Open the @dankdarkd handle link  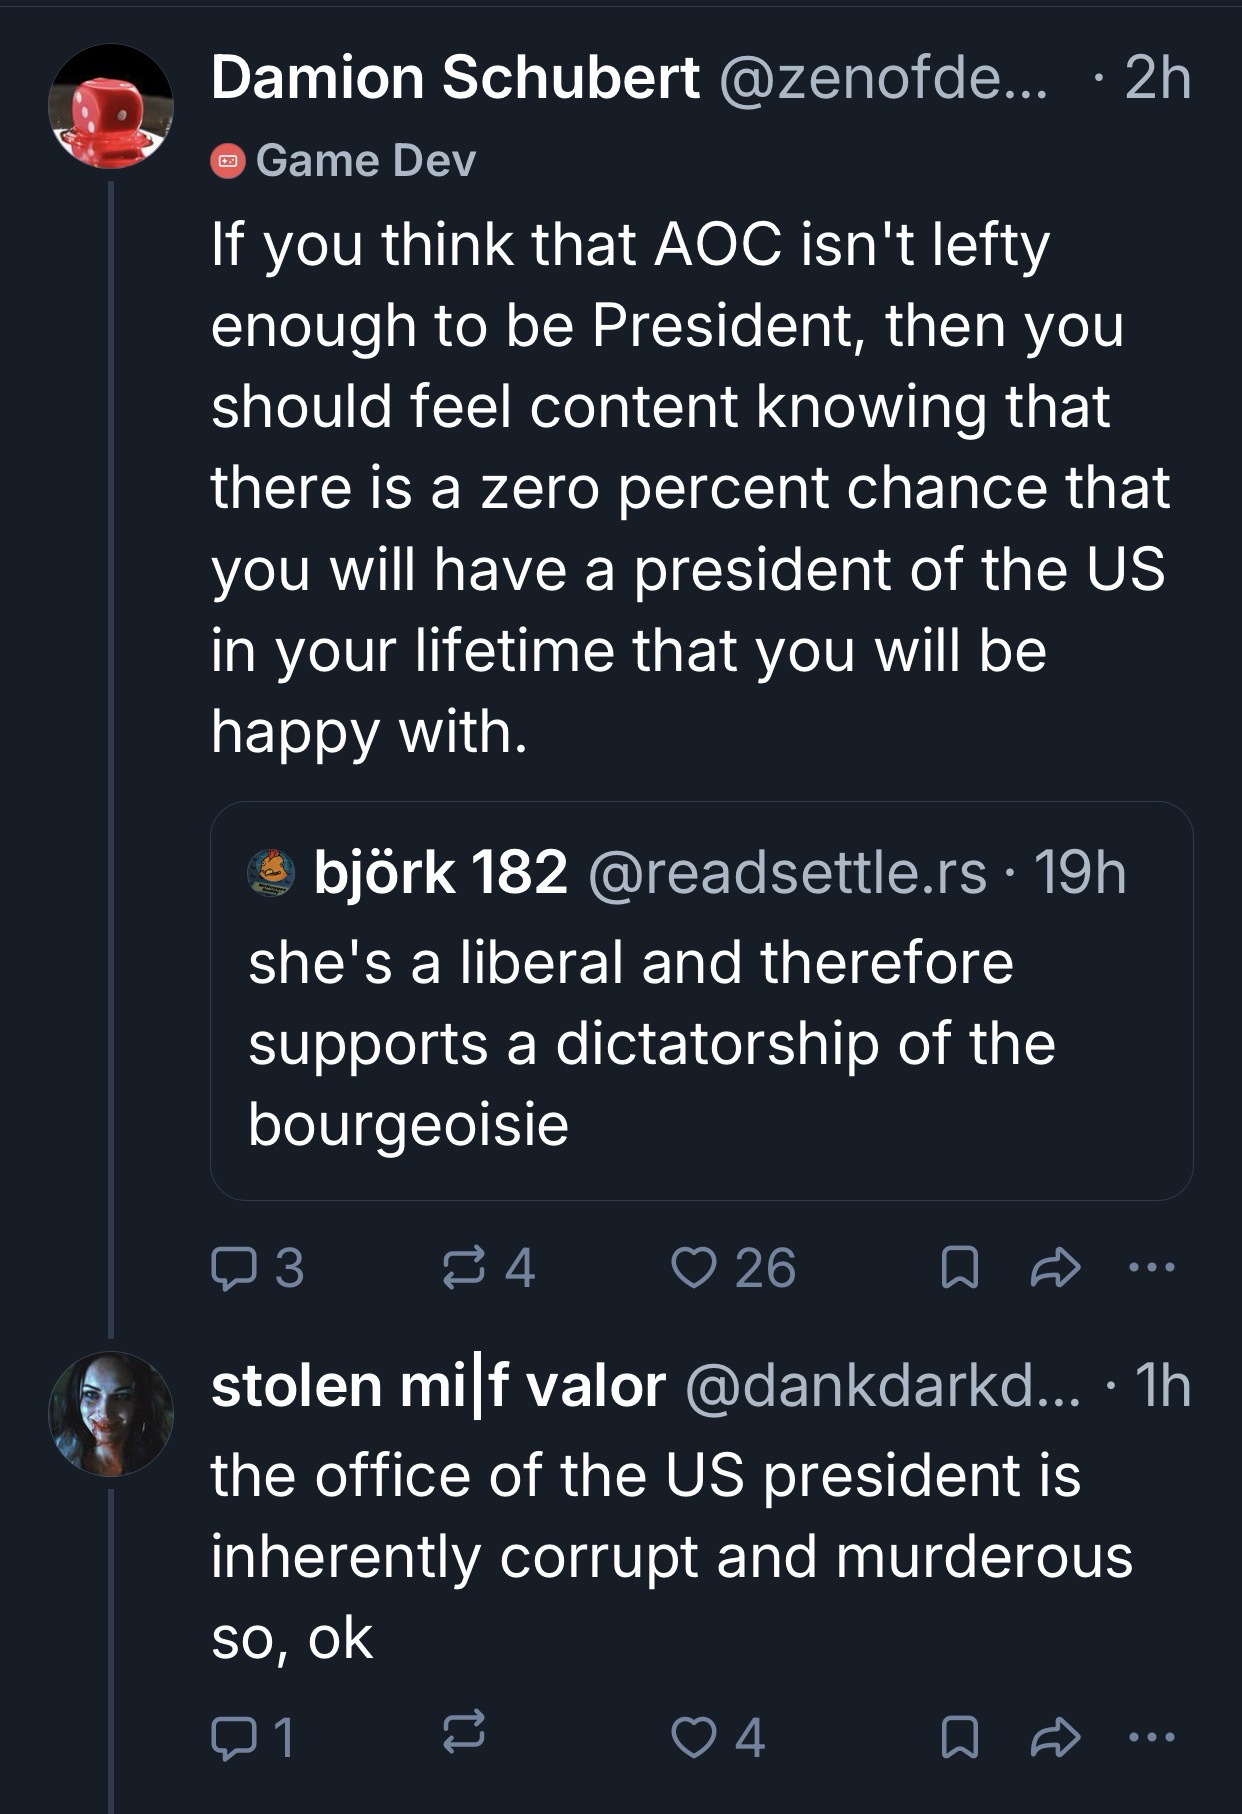[x=882, y=1386]
